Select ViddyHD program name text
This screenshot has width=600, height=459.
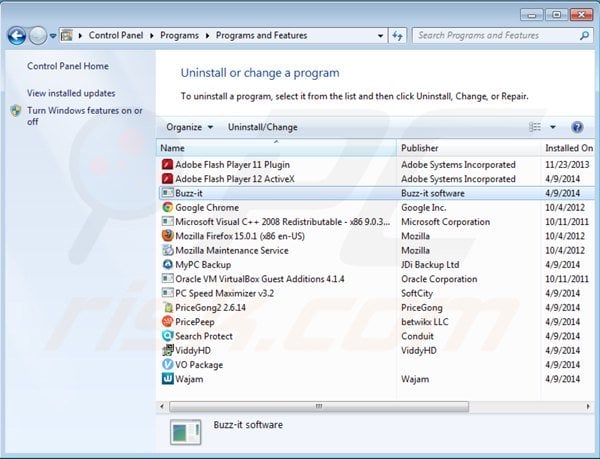pos(192,350)
